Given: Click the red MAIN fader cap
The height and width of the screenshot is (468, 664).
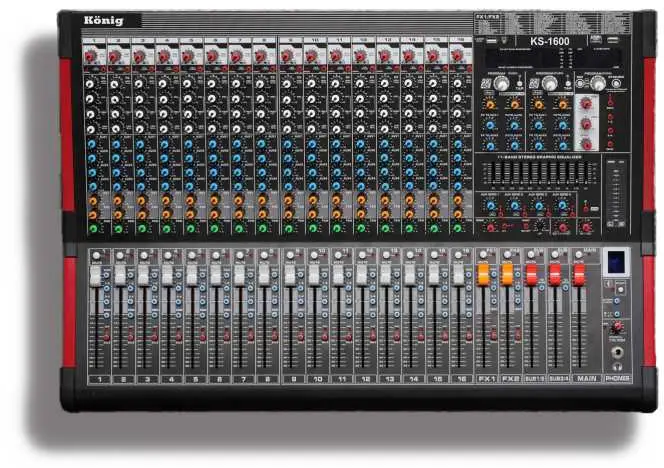Looking at the screenshot, I should click(x=580, y=273).
